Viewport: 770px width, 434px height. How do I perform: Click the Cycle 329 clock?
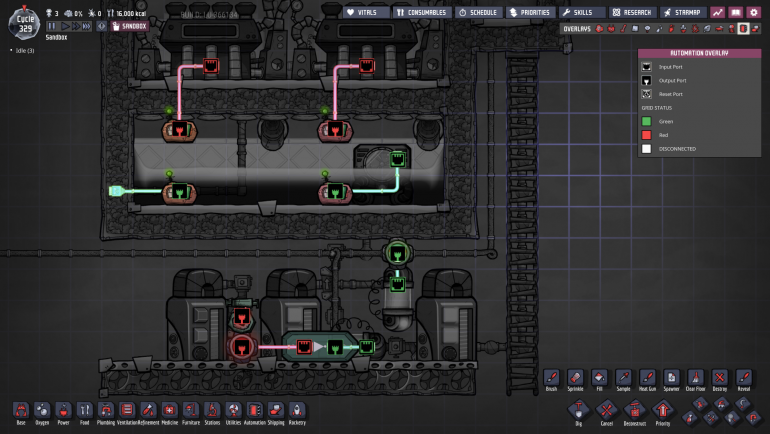tap(25, 23)
